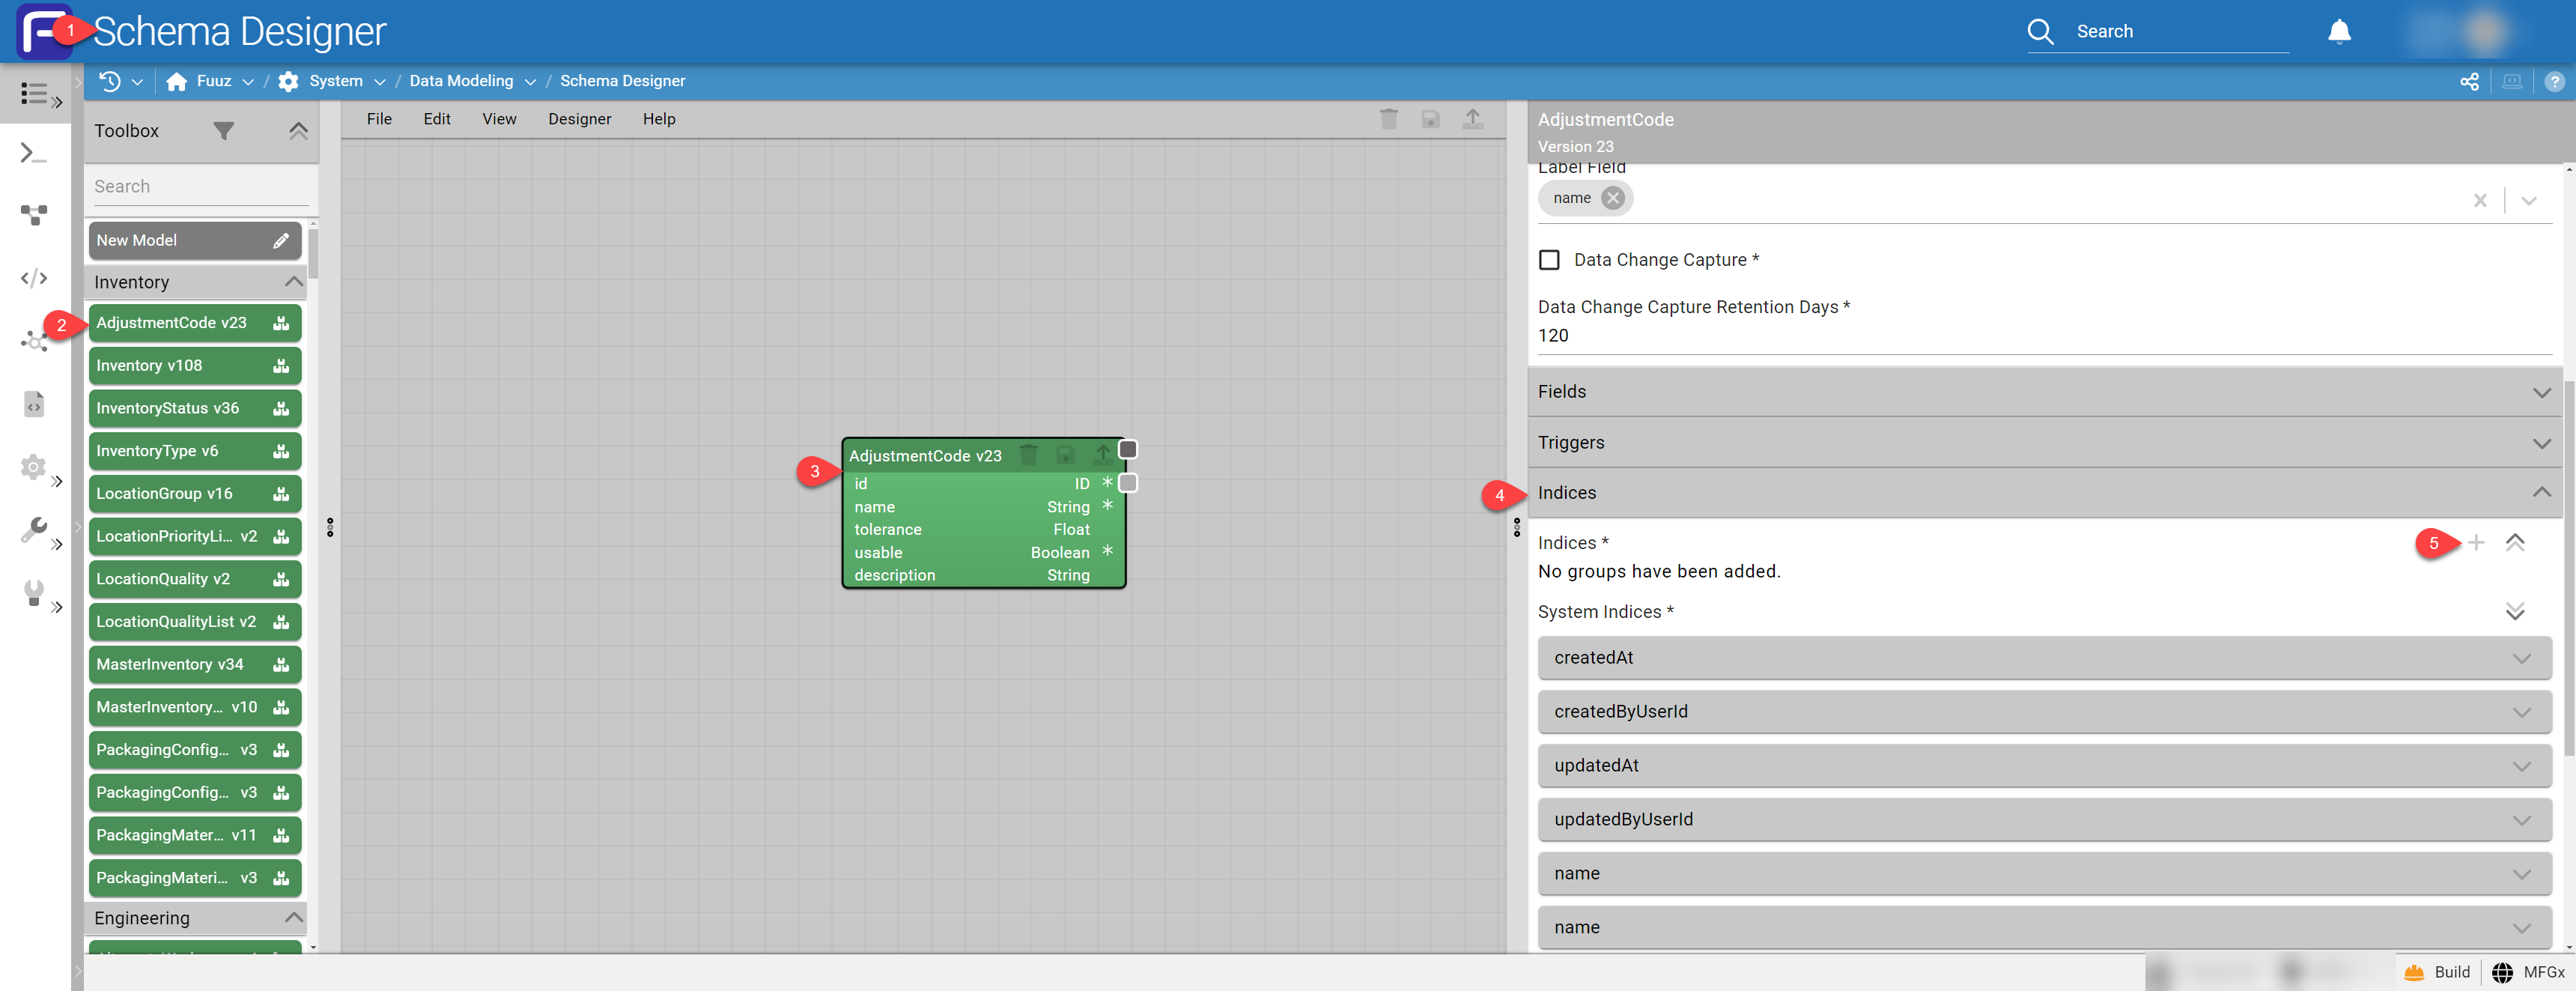This screenshot has width=2576, height=991.
Task: Click the designer toolbar deploy upload icon
Action: [x=1472, y=119]
